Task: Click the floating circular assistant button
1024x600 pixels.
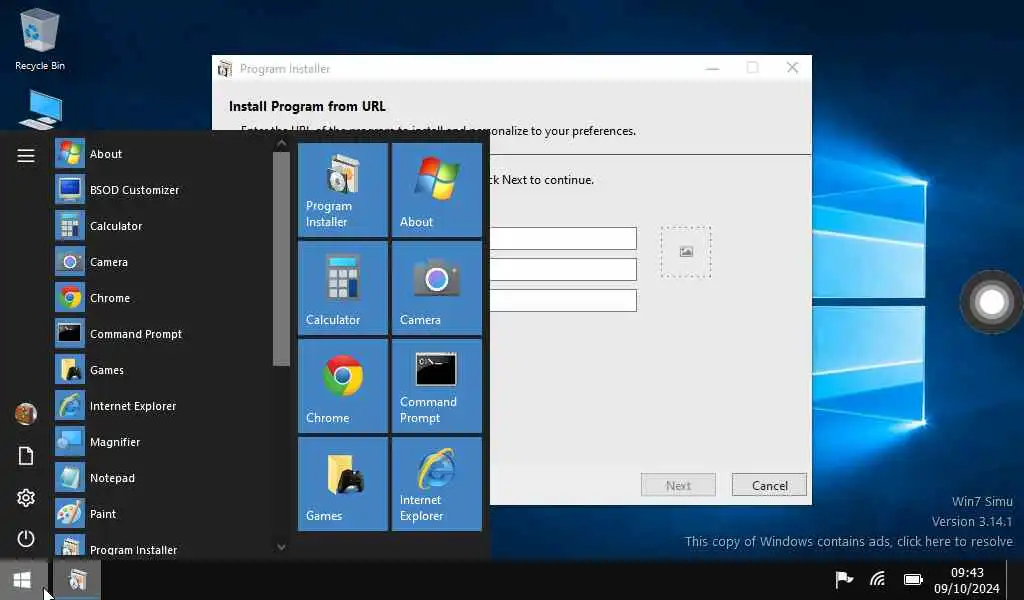Action: (x=991, y=302)
